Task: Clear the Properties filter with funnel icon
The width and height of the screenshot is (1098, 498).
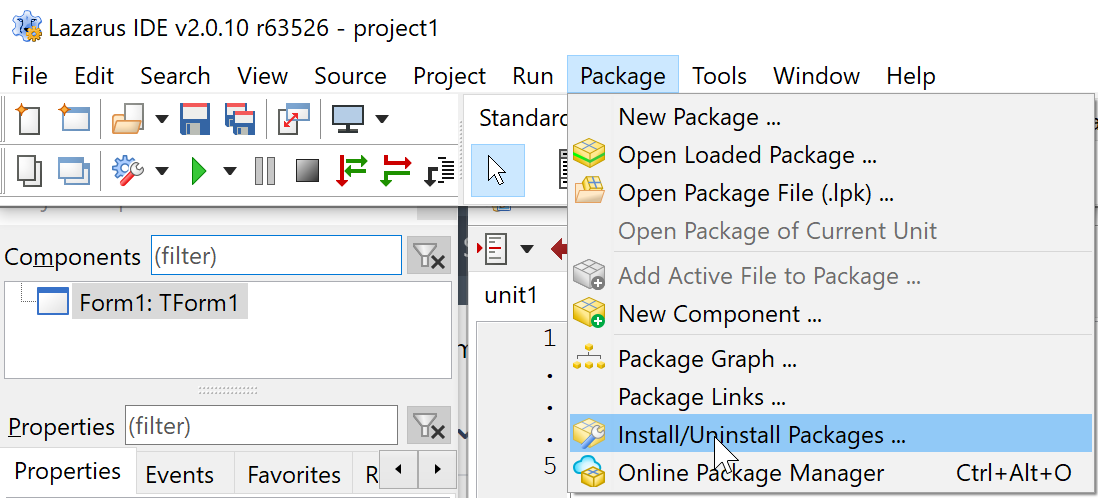Action: (429, 426)
